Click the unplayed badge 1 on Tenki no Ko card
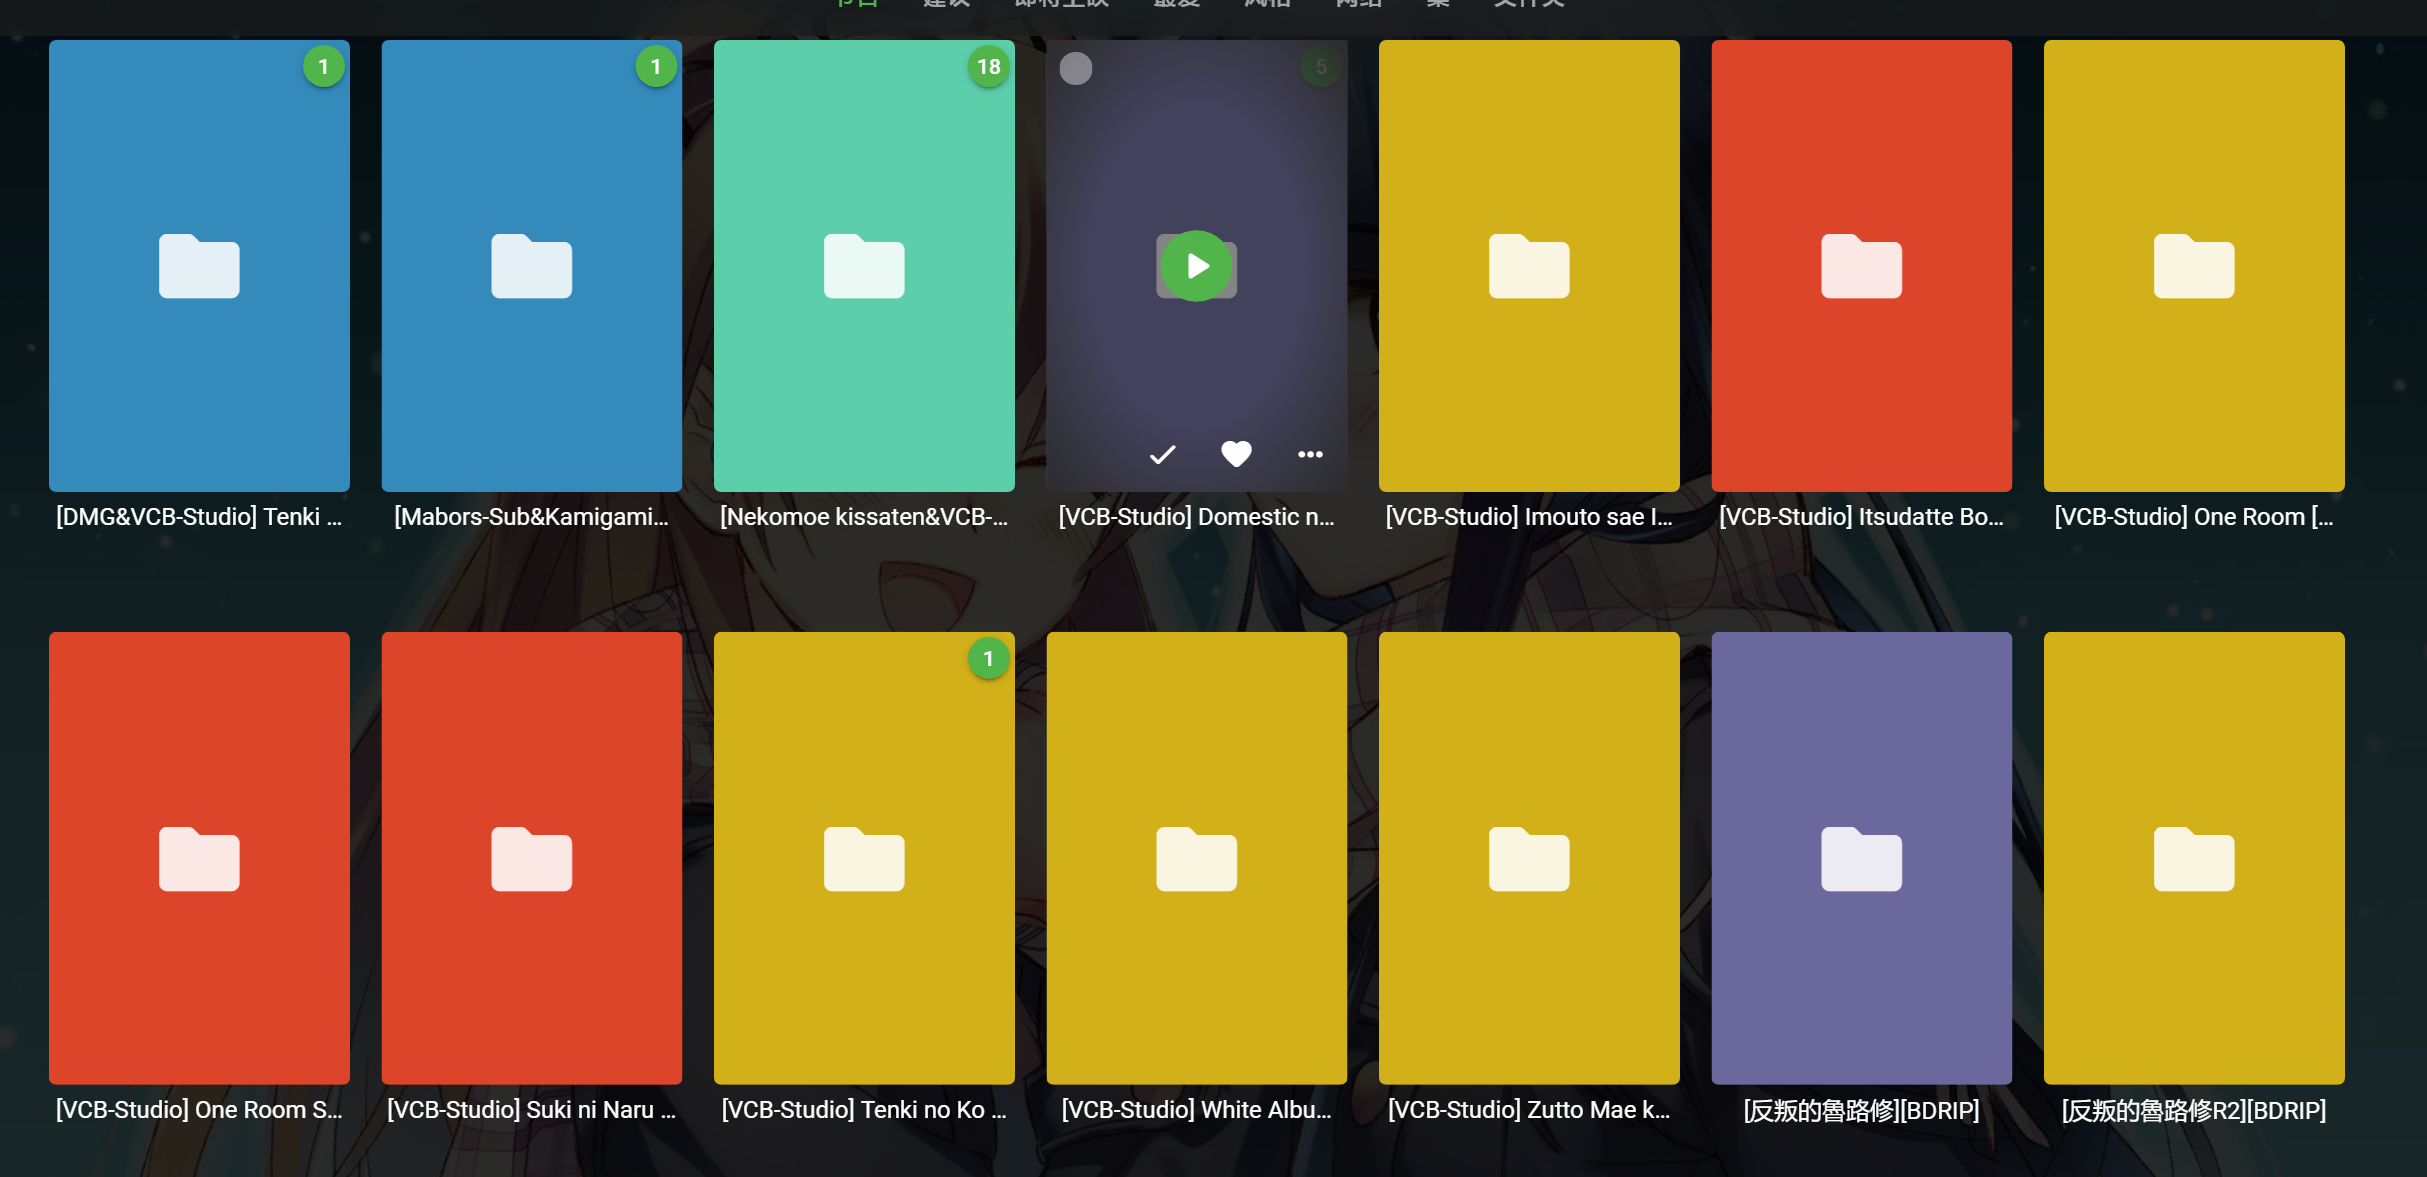The image size is (2427, 1177). (x=989, y=659)
